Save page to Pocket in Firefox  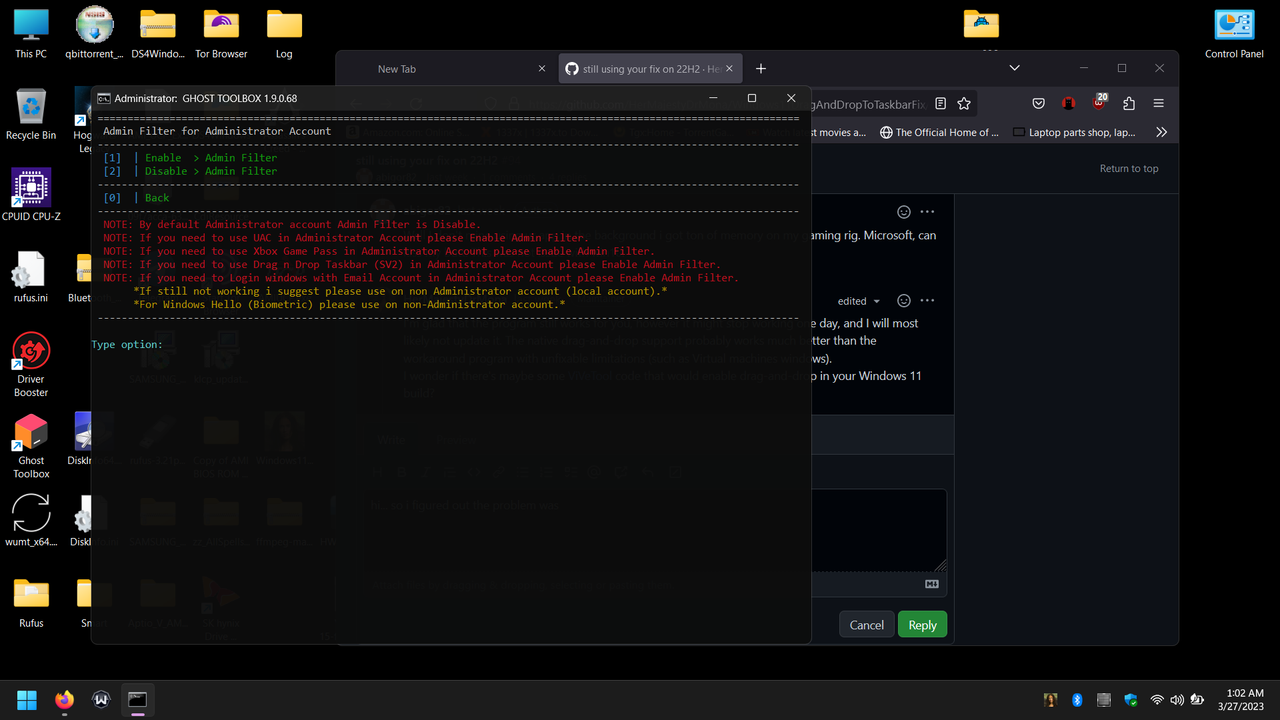click(x=1039, y=104)
